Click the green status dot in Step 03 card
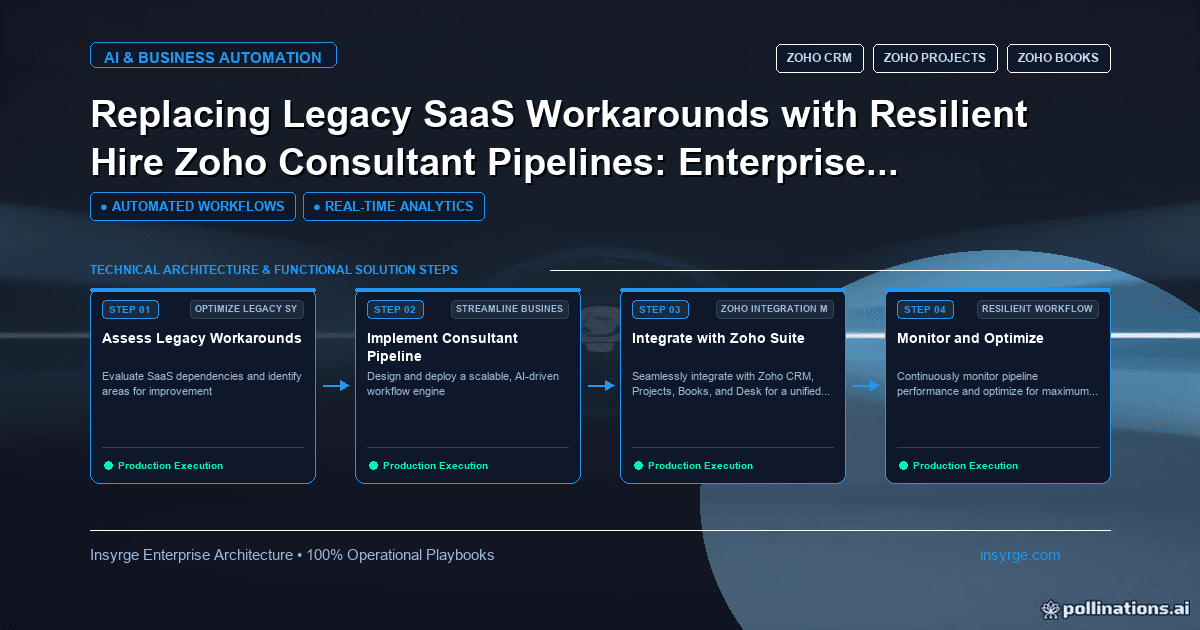Viewport: 1200px width, 630px height. tap(638, 465)
